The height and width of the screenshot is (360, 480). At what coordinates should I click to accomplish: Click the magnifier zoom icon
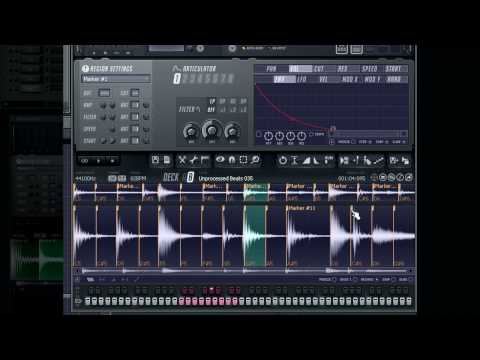pos(255,160)
